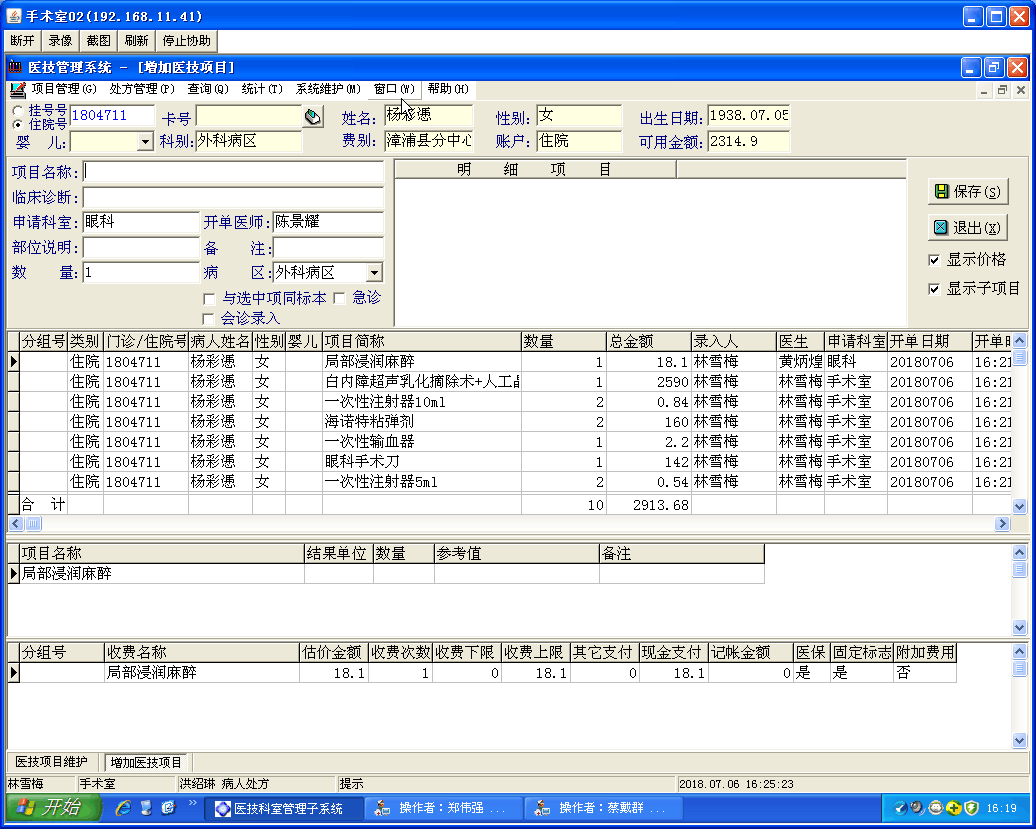
Task: Click the show desktop quick launch icon
Action: click(x=146, y=807)
